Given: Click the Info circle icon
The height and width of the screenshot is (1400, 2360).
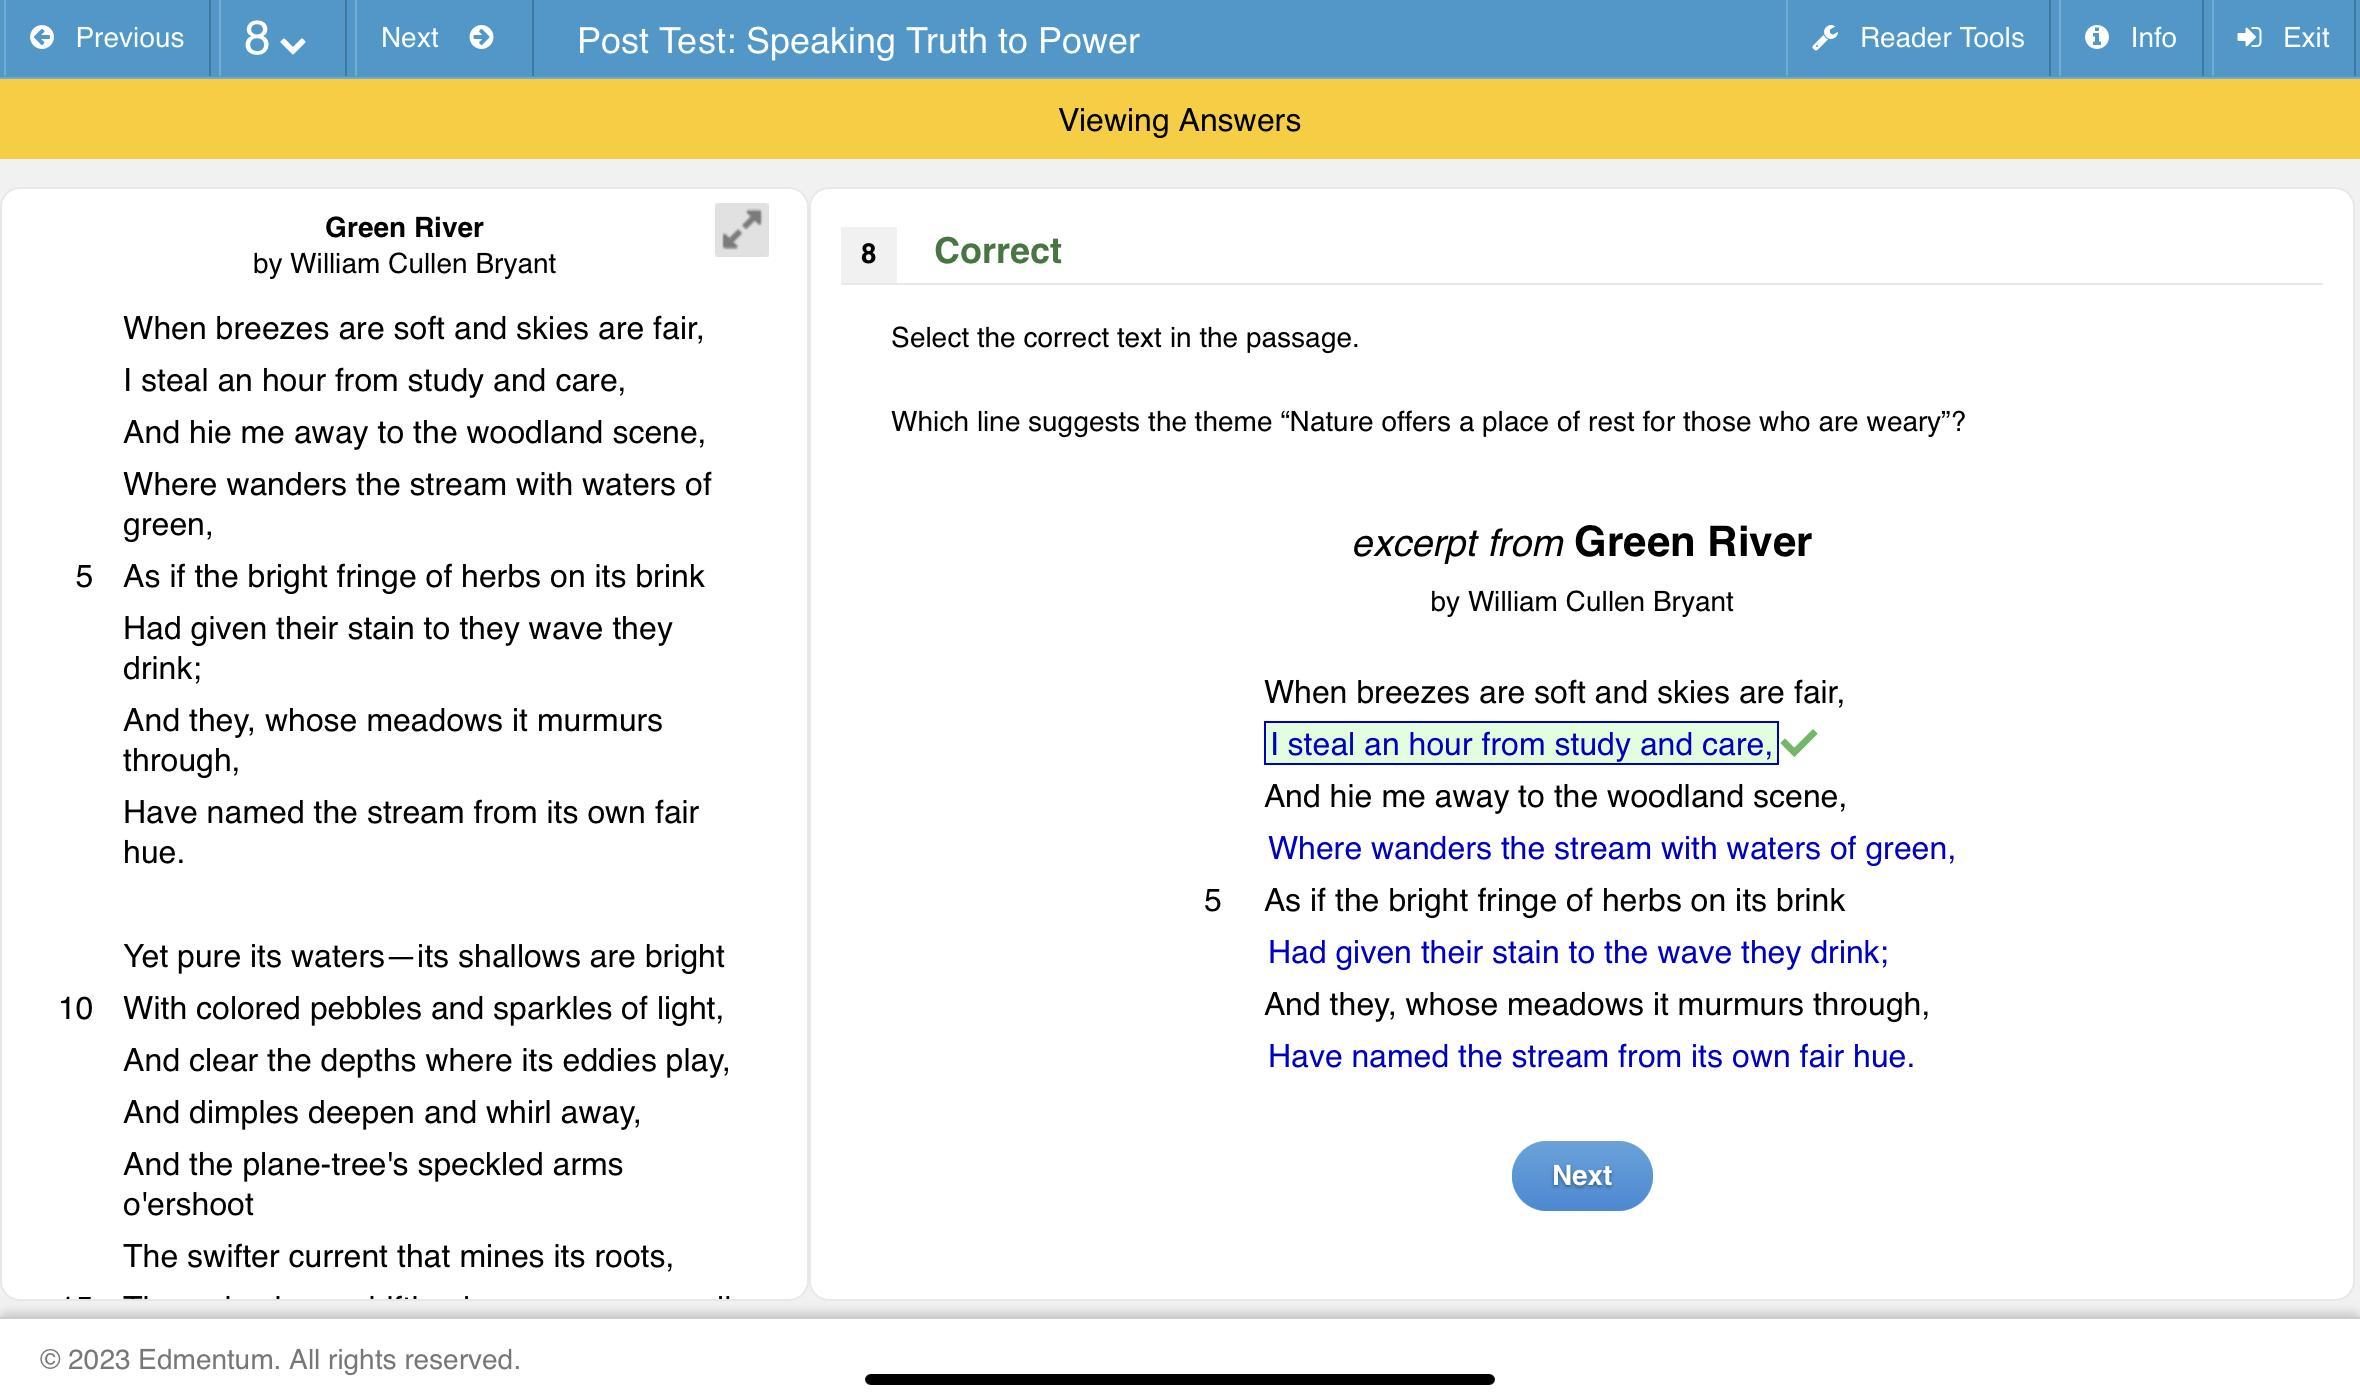Looking at the screenshot, I should point(2097,38).
